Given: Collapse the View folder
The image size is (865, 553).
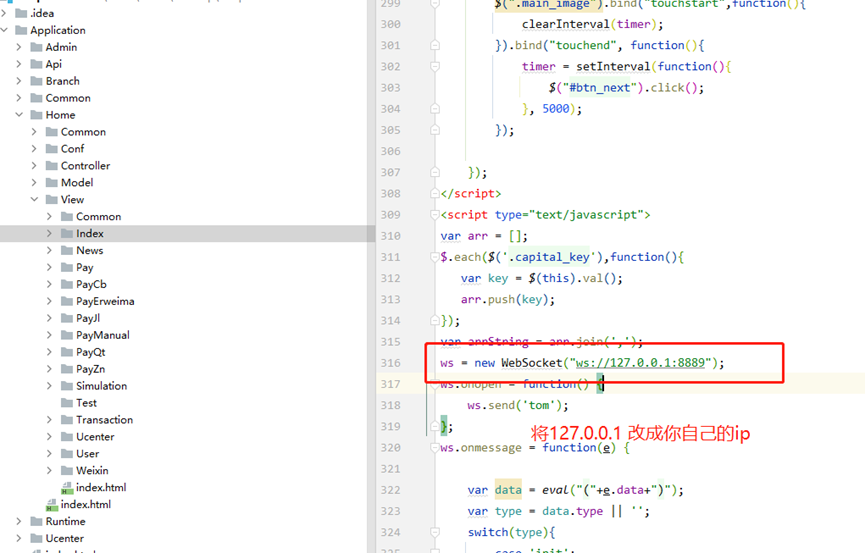Looking at the screenshot, I should tap(34, 199).
